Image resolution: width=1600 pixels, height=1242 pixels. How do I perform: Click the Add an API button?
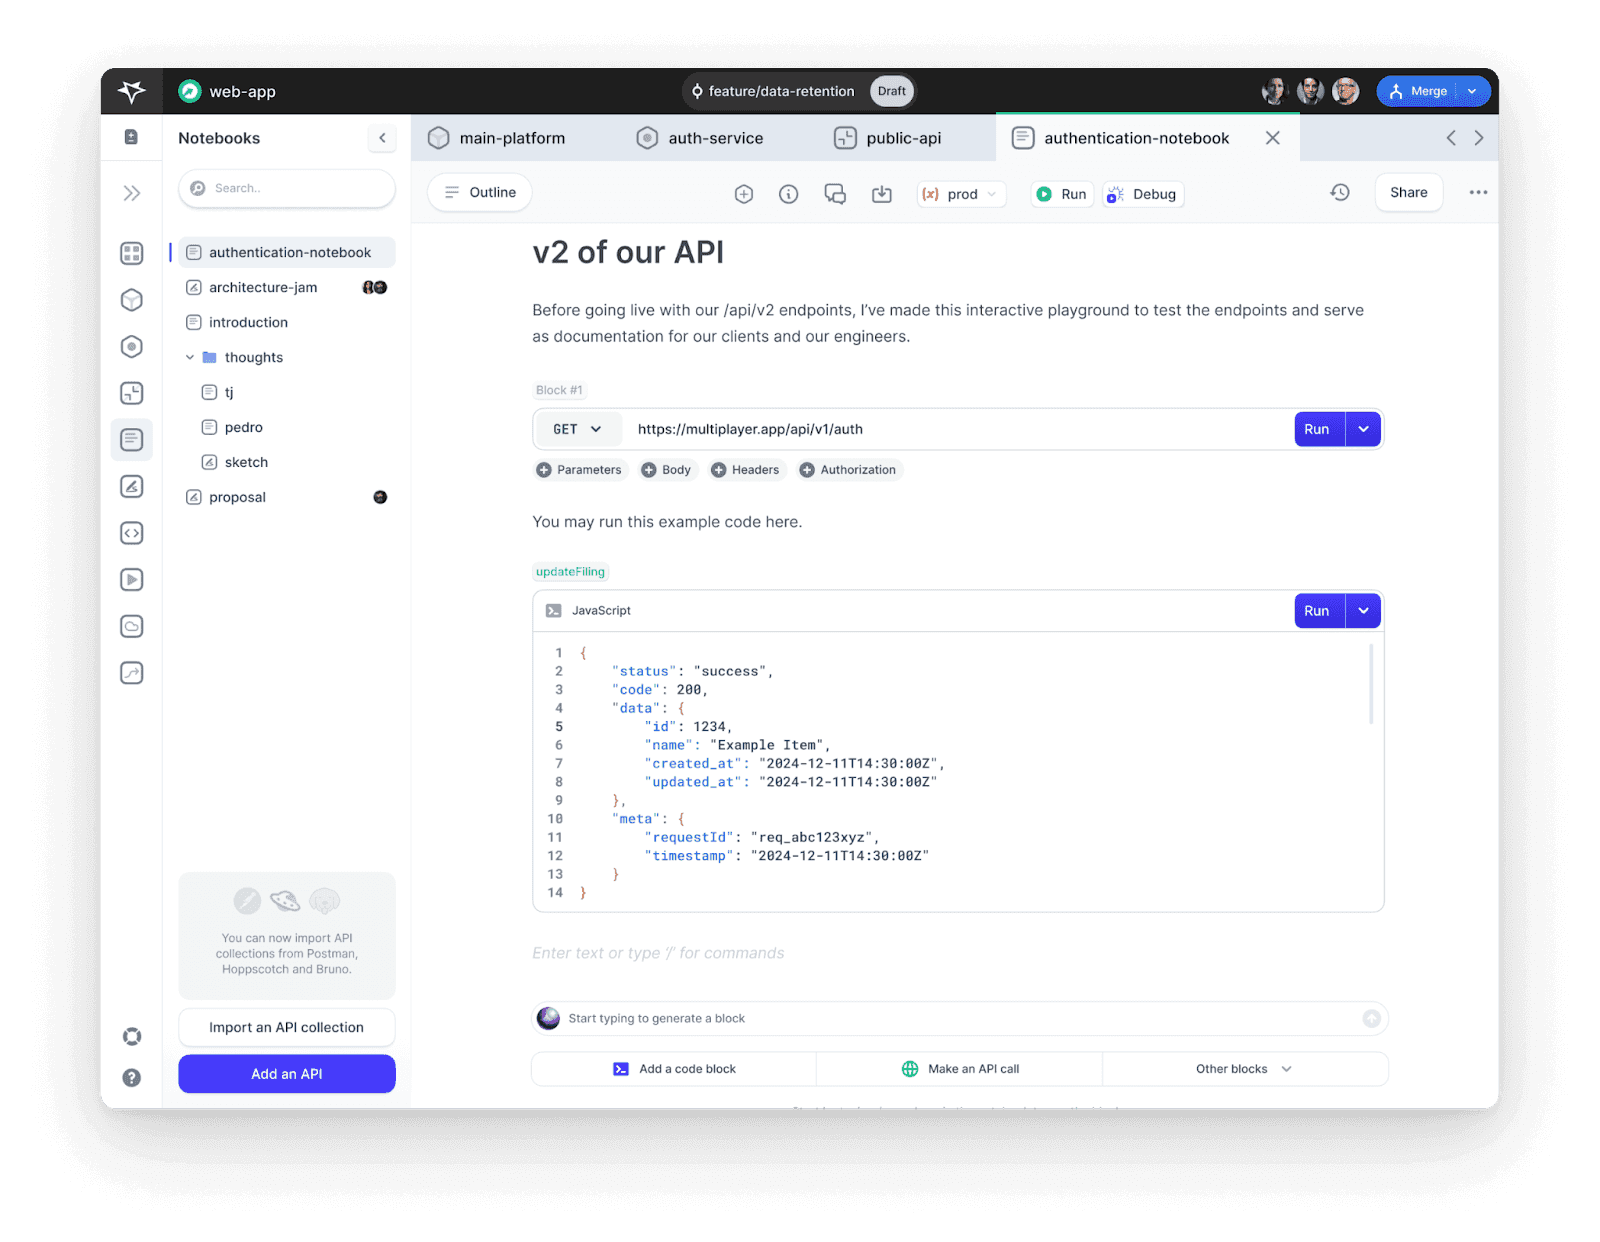point(287,1074)
